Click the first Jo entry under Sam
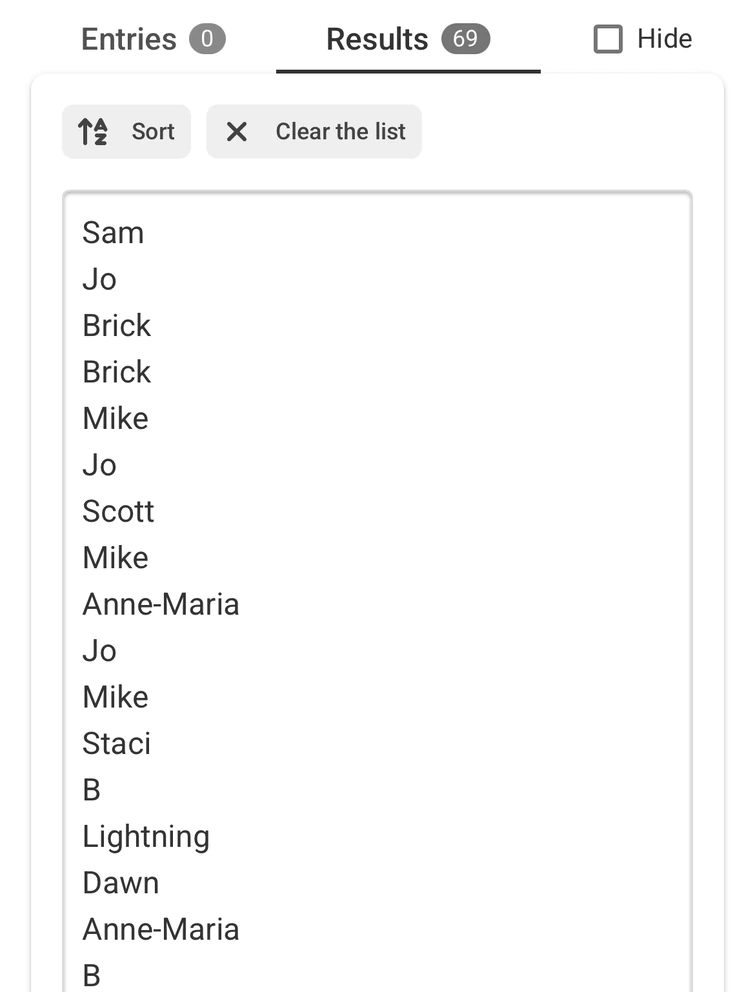The height and width of the screenshot is (992, 755). click(99, 279)
